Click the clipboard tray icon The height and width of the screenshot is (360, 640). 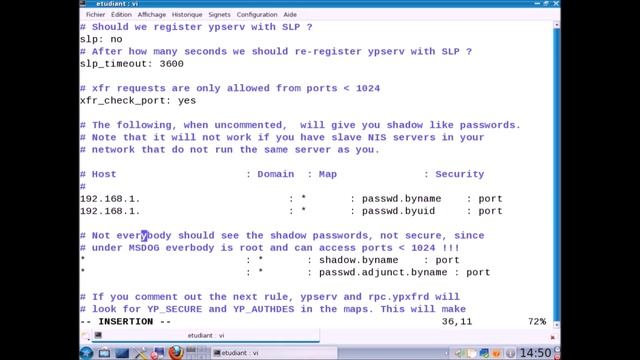coord(472,353)
